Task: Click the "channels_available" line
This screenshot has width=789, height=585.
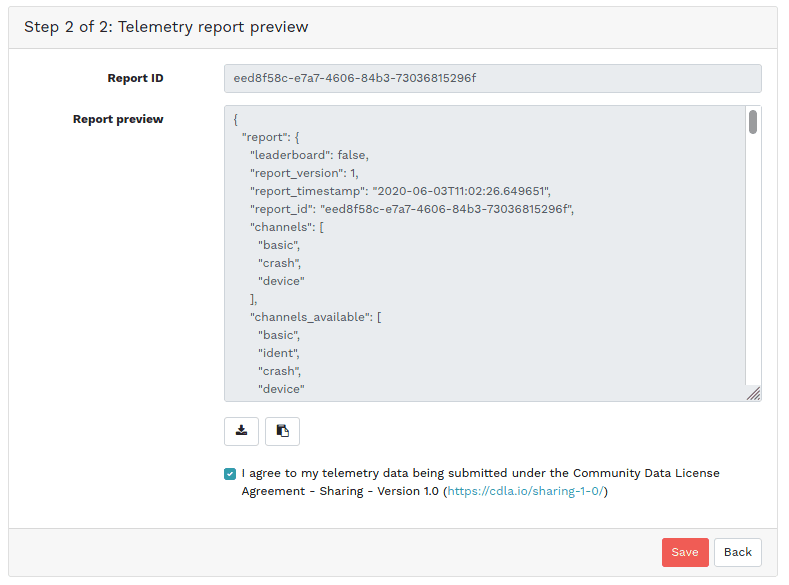Action: pyautogui.click(x=315, y=317)
